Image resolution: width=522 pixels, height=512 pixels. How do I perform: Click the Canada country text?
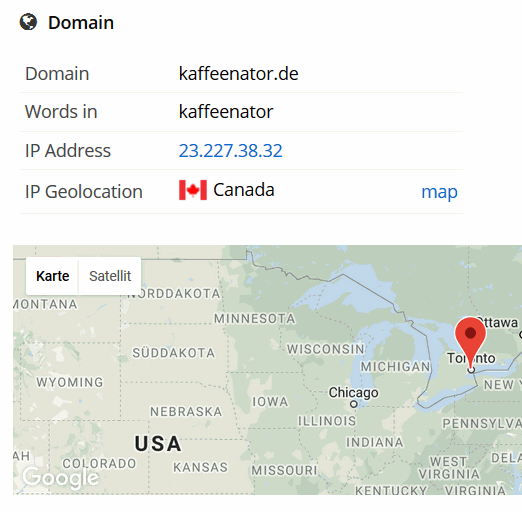pos(244,190)
